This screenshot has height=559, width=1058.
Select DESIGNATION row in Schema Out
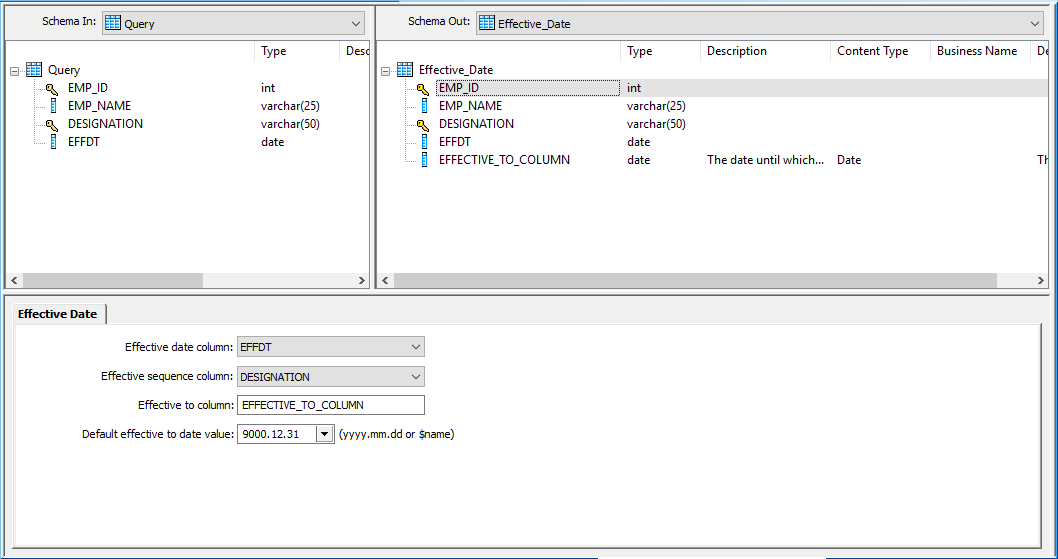[712, 124]
